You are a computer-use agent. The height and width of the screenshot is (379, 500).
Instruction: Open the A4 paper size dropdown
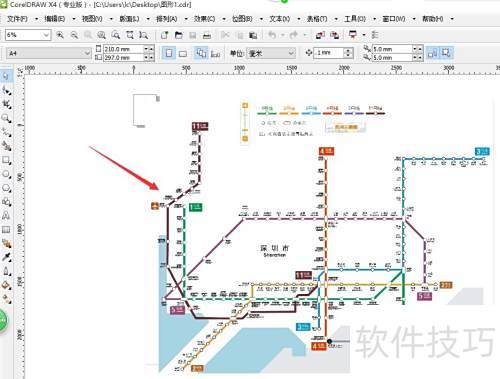point(87,53)
